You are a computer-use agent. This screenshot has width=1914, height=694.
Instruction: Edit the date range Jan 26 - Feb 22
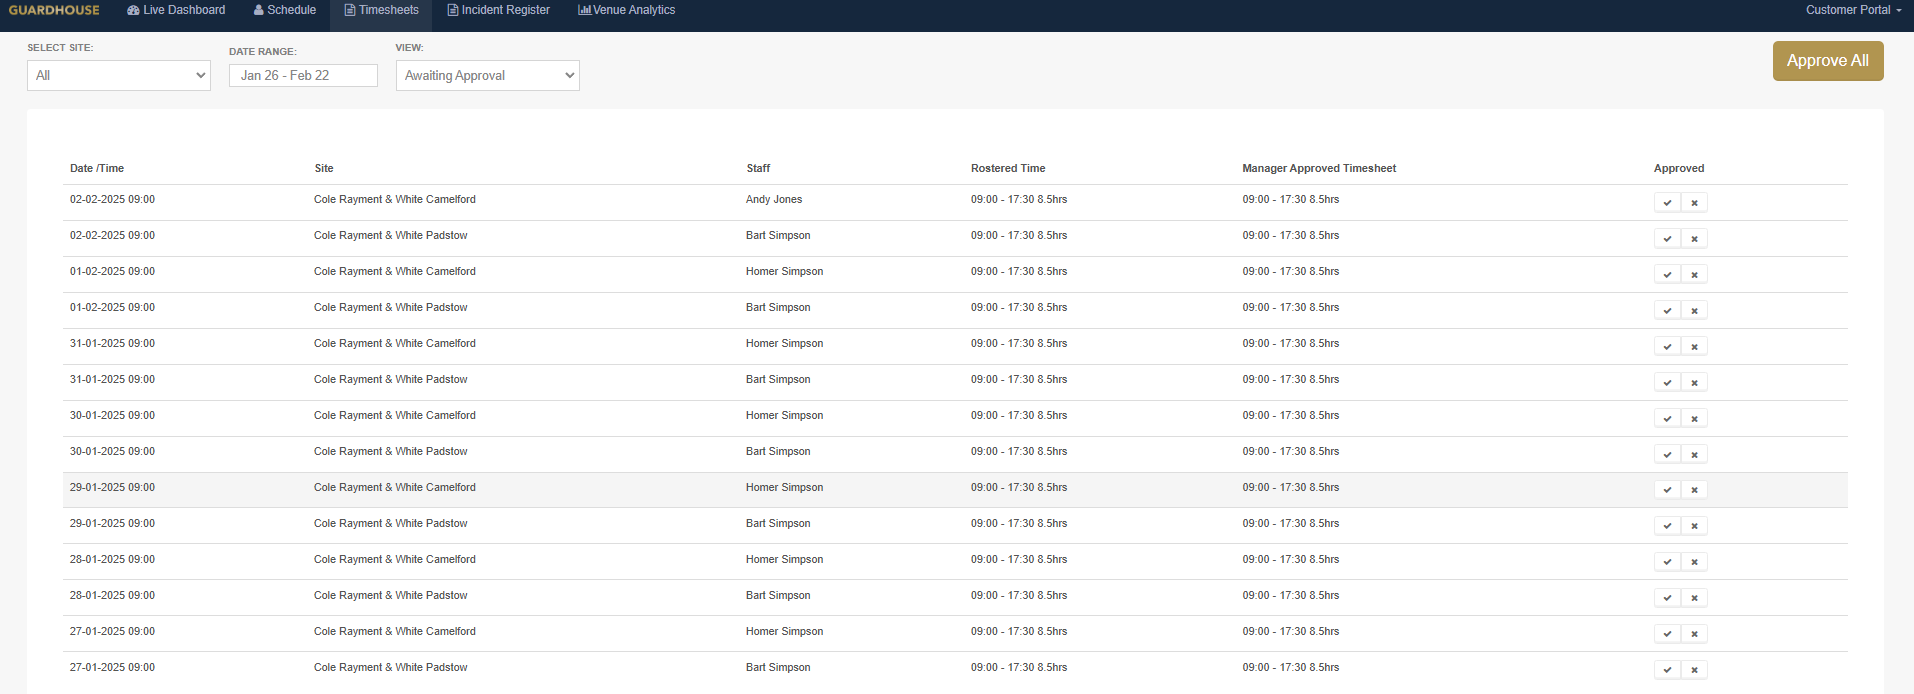tap(303, 75)
